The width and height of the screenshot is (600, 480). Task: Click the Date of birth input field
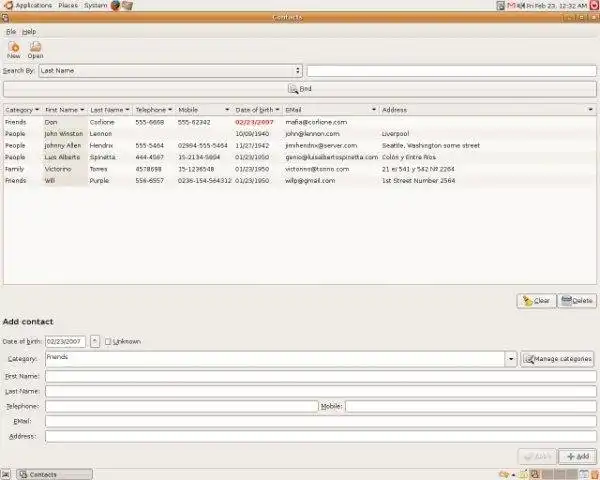[x=65, y=341]
